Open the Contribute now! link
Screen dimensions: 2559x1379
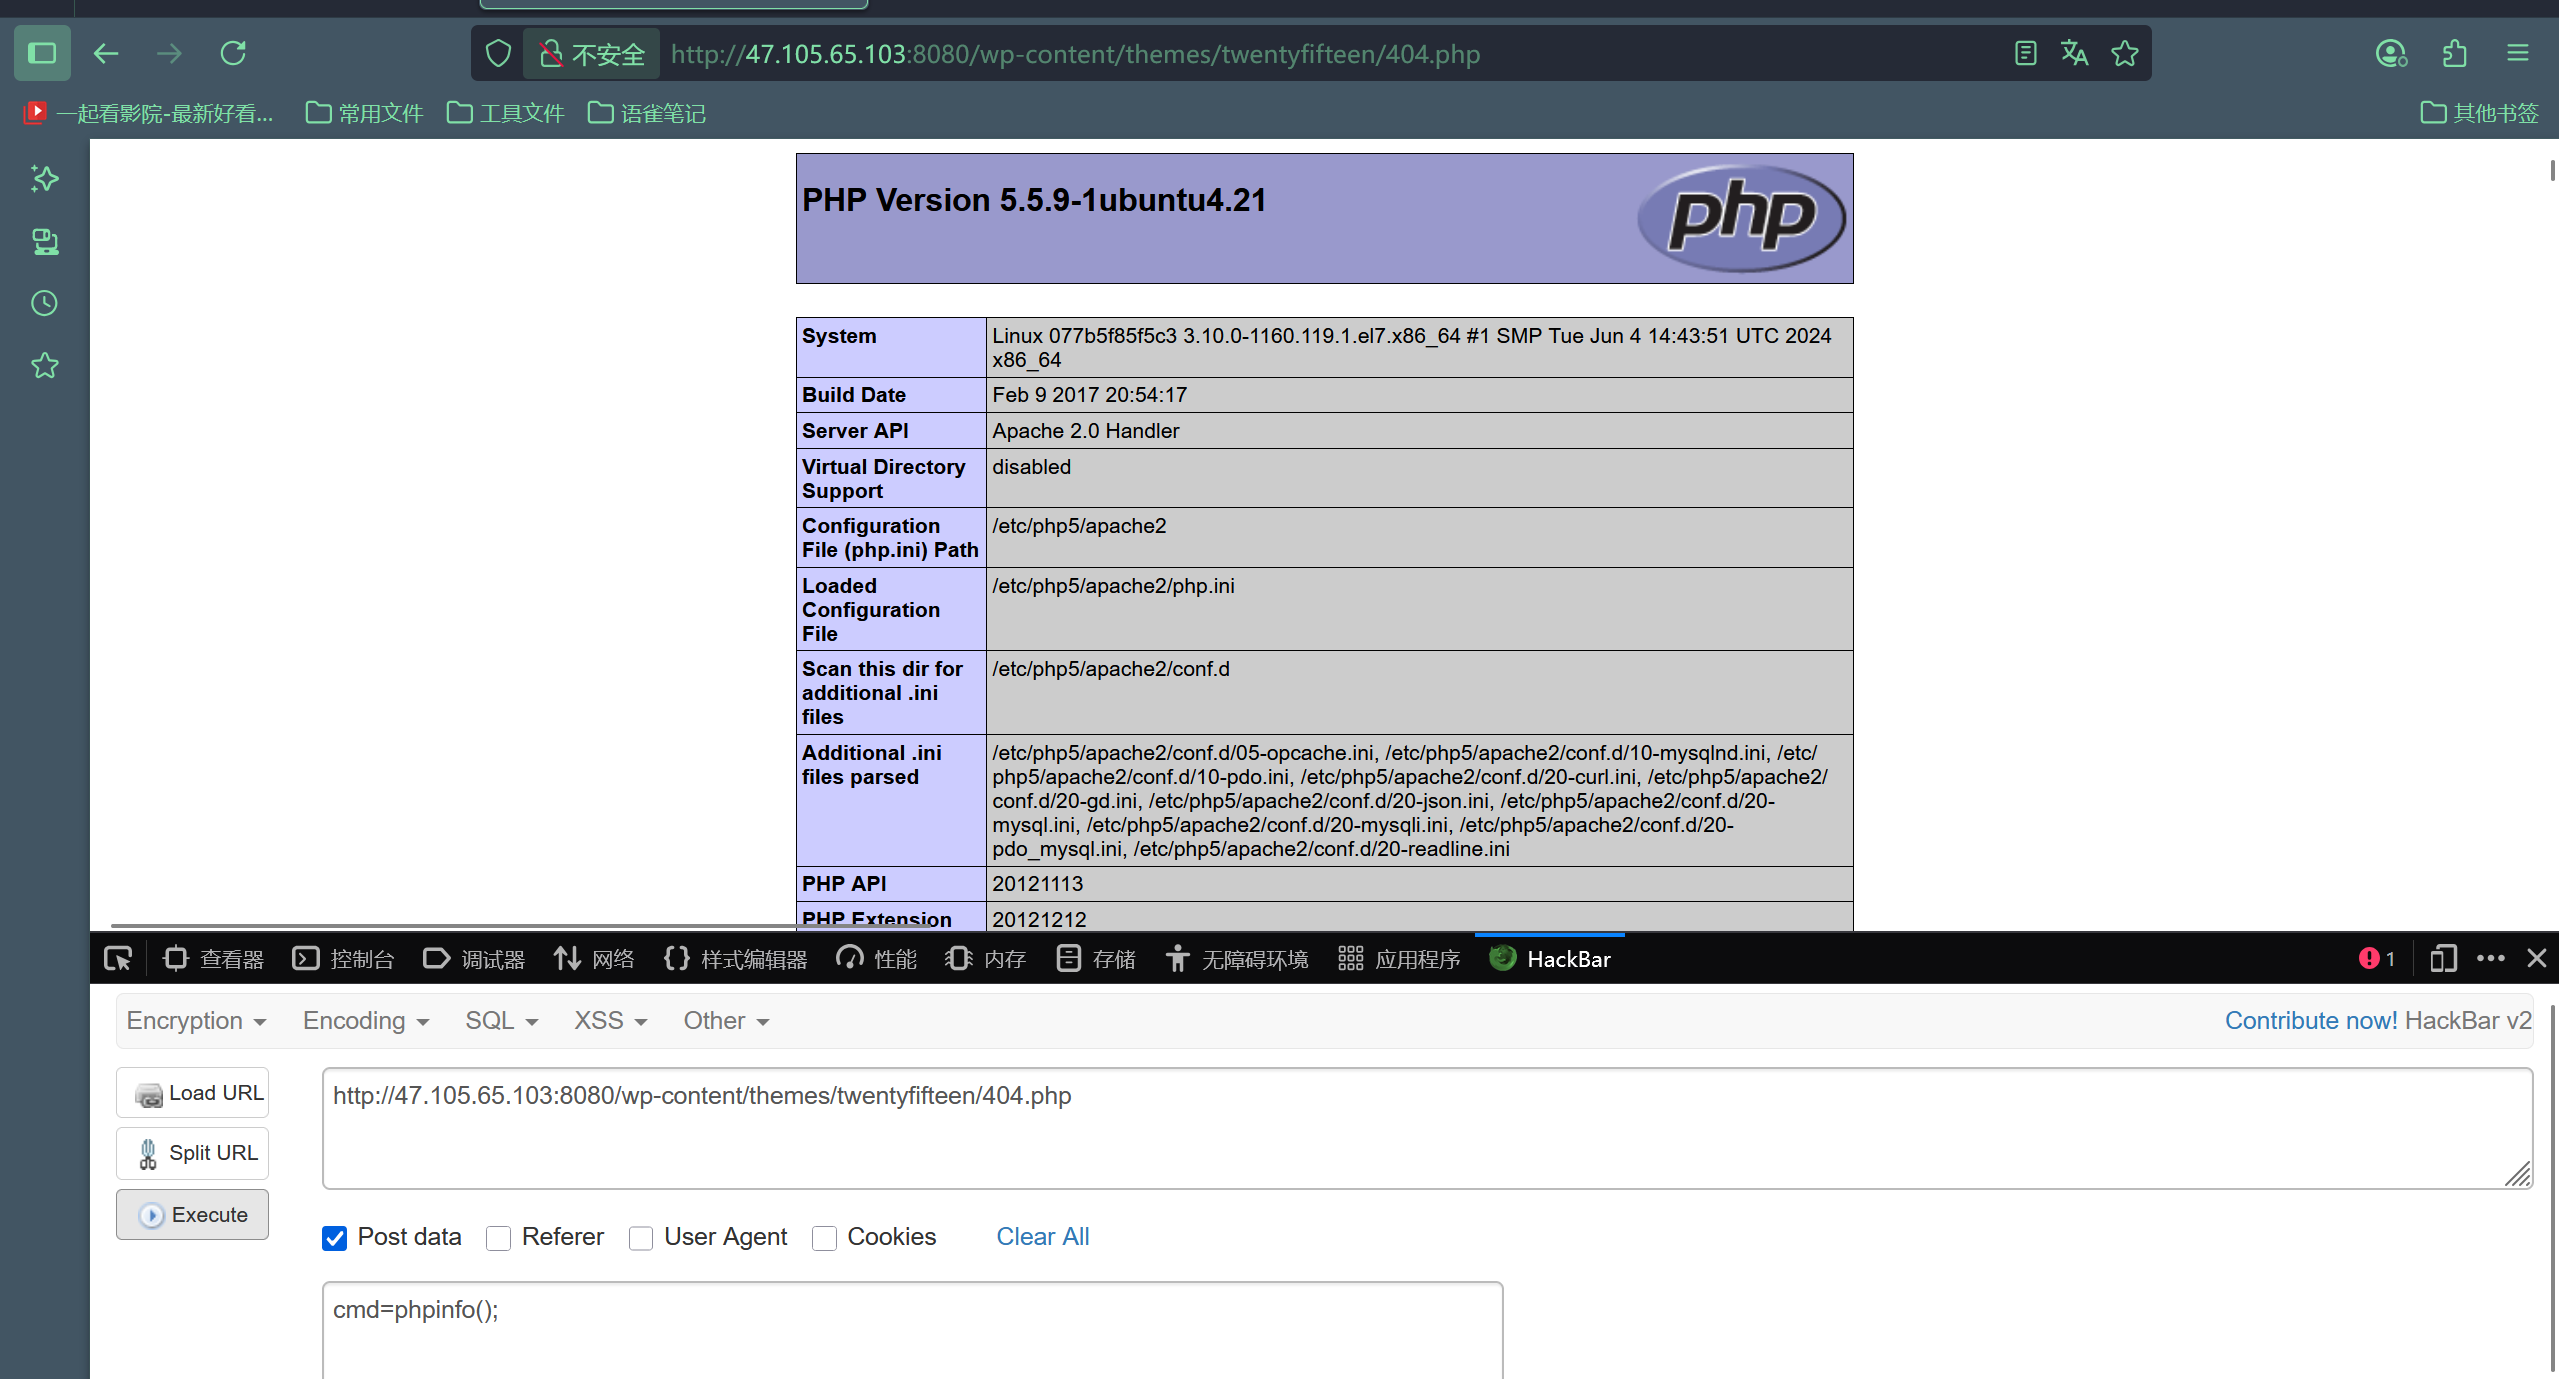tap(2311, 1021)
